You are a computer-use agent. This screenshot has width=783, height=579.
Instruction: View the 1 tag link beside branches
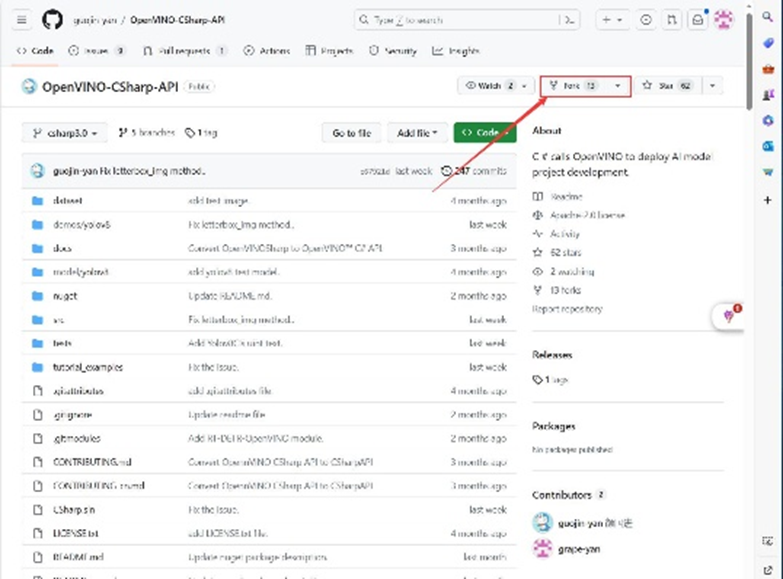tap(201, 133)
